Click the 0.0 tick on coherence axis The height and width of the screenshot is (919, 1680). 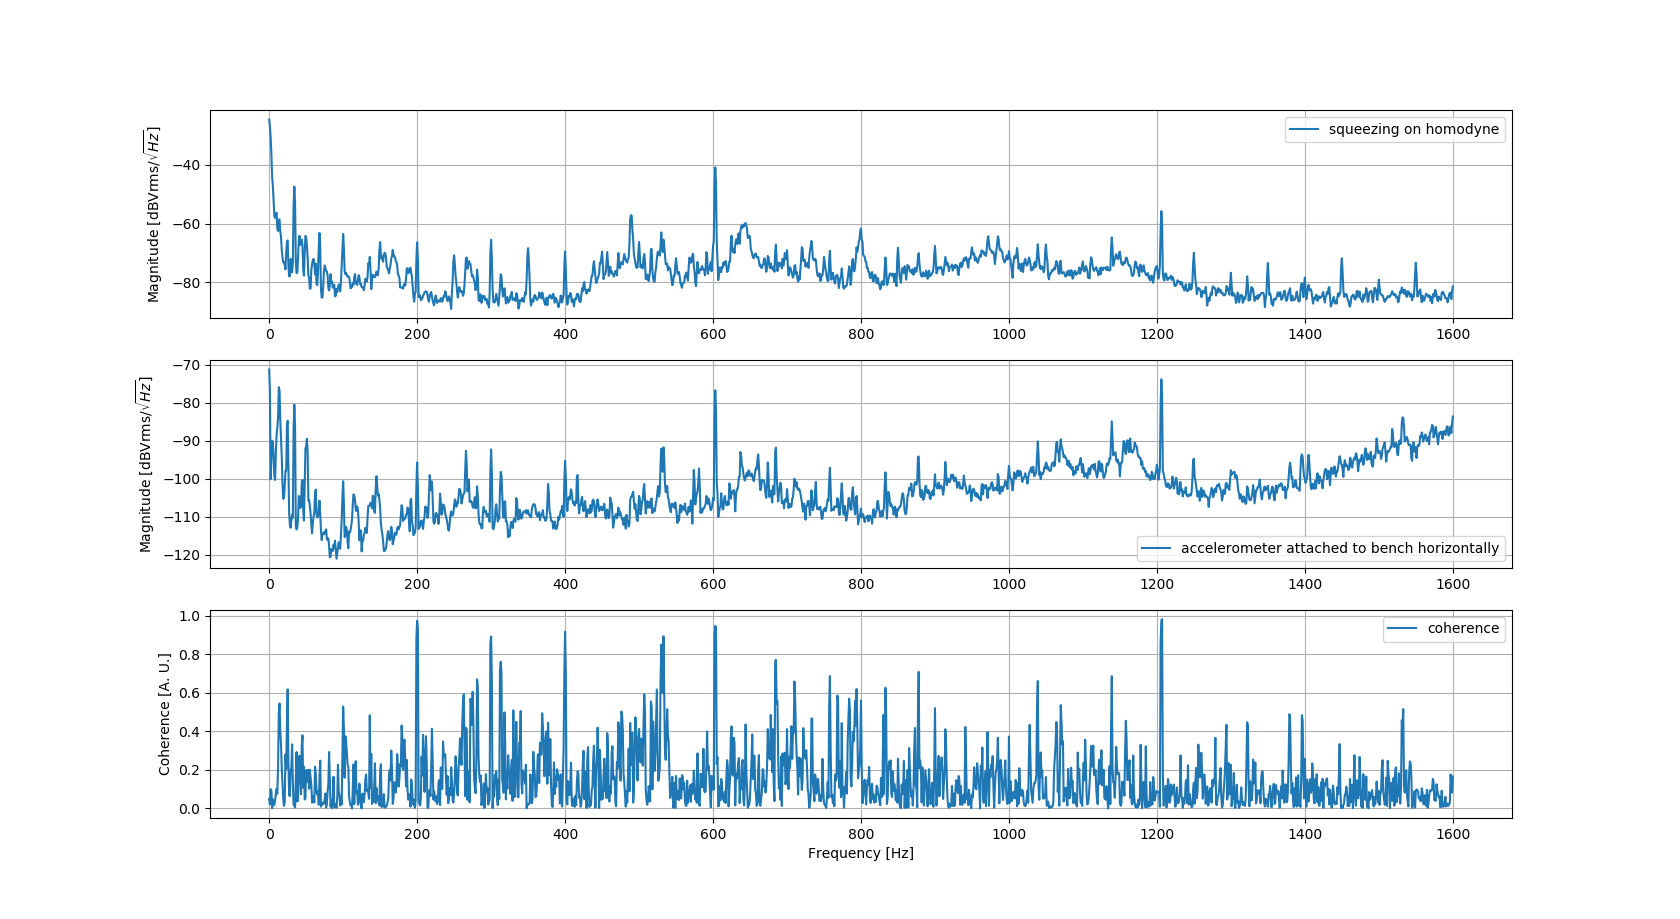190,809
